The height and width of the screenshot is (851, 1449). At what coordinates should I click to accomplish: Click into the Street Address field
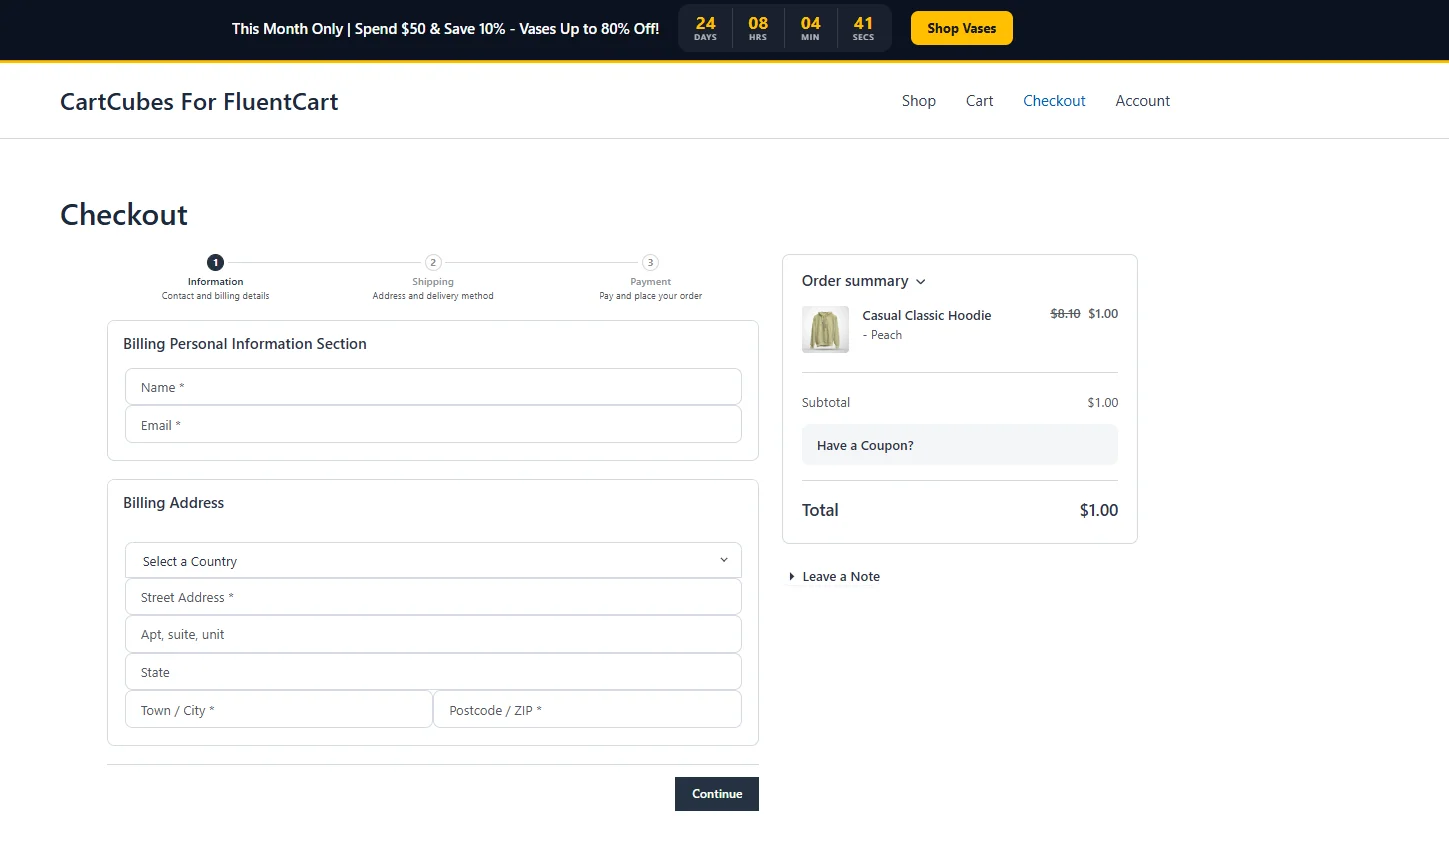tap(433, 597)
